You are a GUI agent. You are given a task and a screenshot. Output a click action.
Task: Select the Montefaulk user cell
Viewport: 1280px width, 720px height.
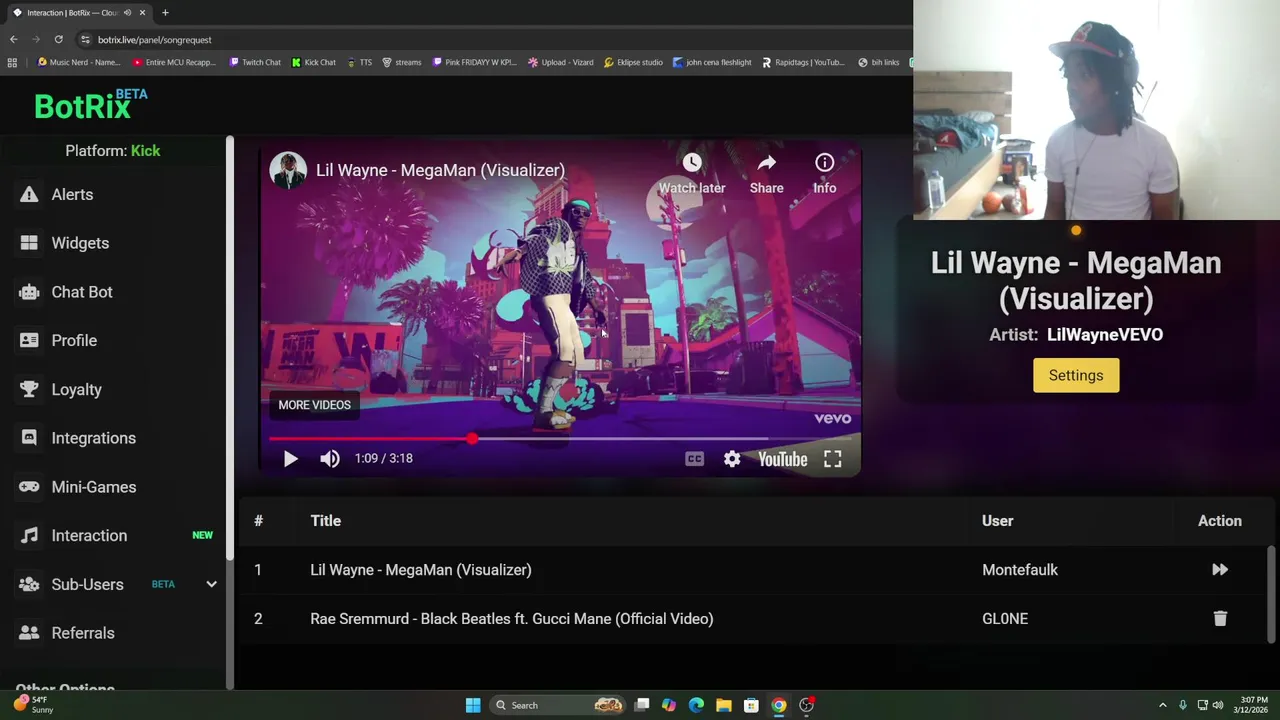(x=1020, y=570)
